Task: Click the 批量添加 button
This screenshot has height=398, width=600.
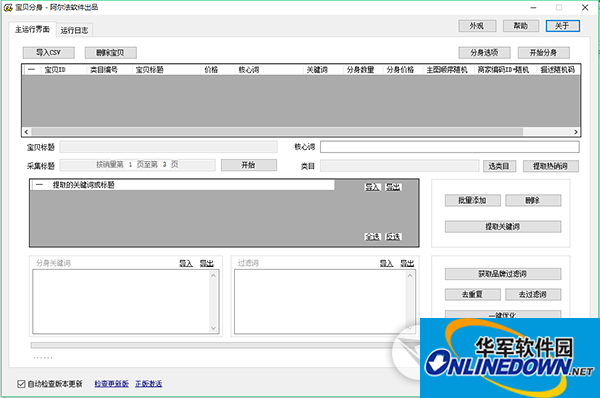Action: click(473, 200)
